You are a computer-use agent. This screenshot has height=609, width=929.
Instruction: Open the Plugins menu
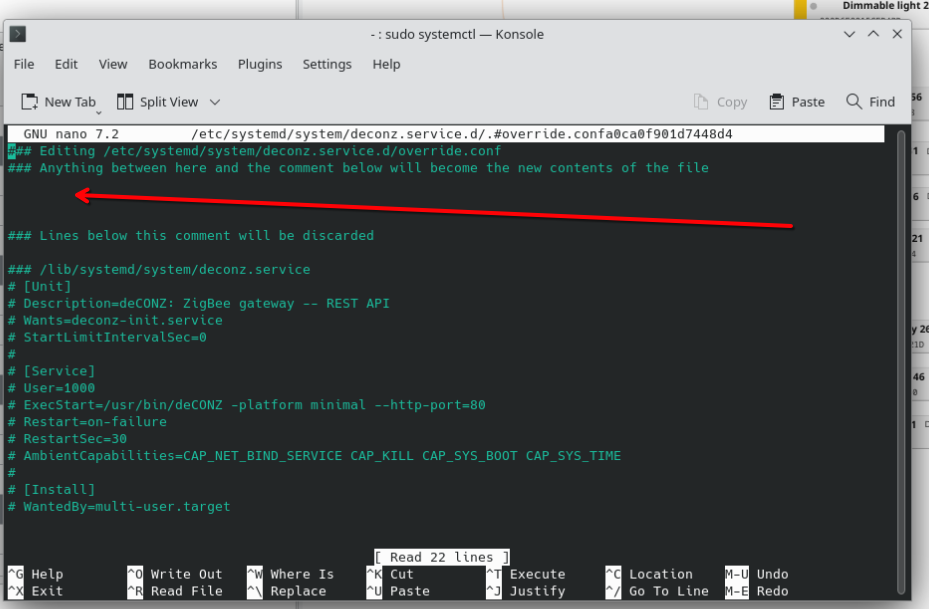[x=259, y=64]
